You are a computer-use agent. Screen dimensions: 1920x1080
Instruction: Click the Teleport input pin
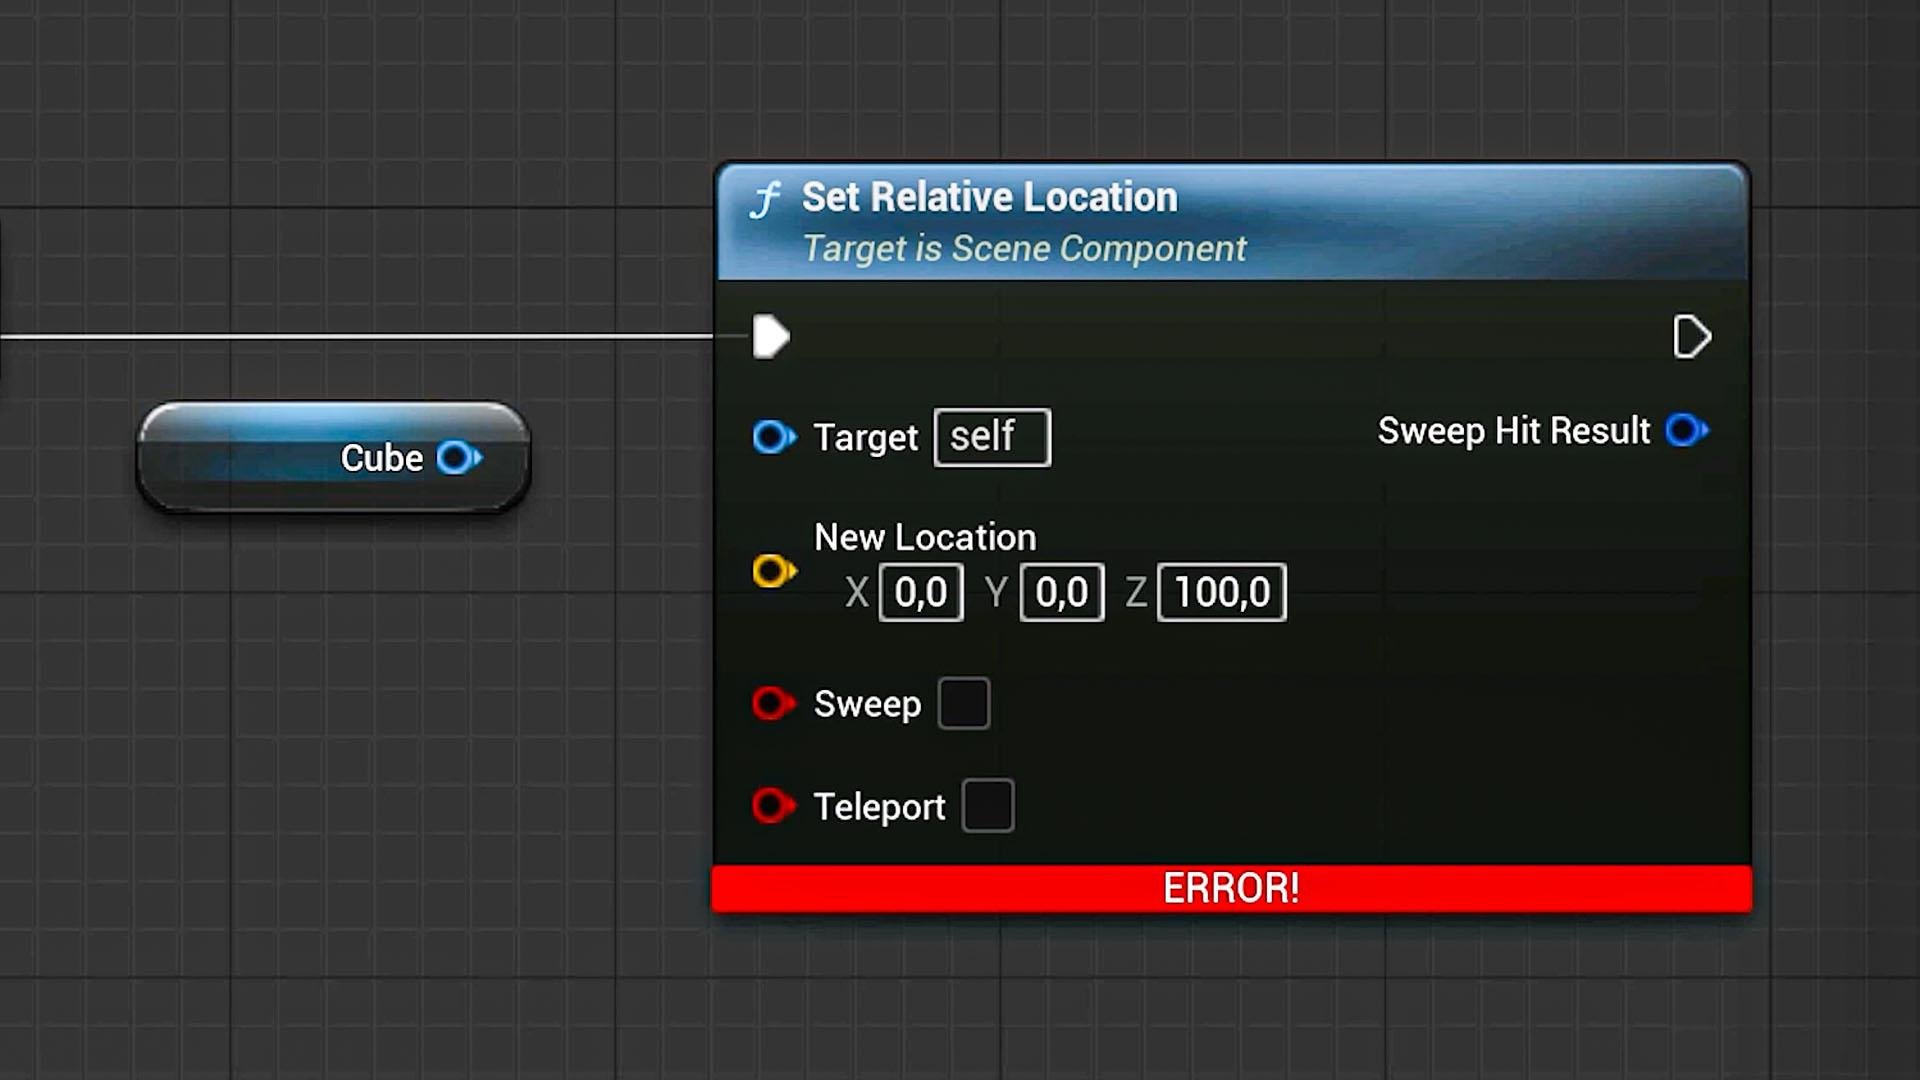(772, 806)
